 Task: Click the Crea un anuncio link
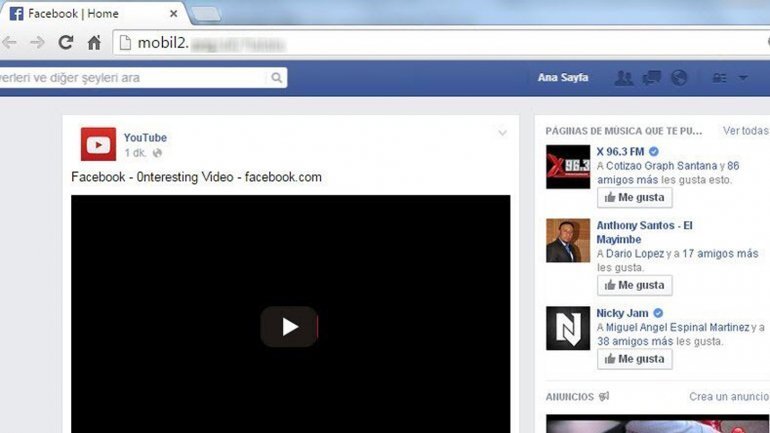click(729, 396)
